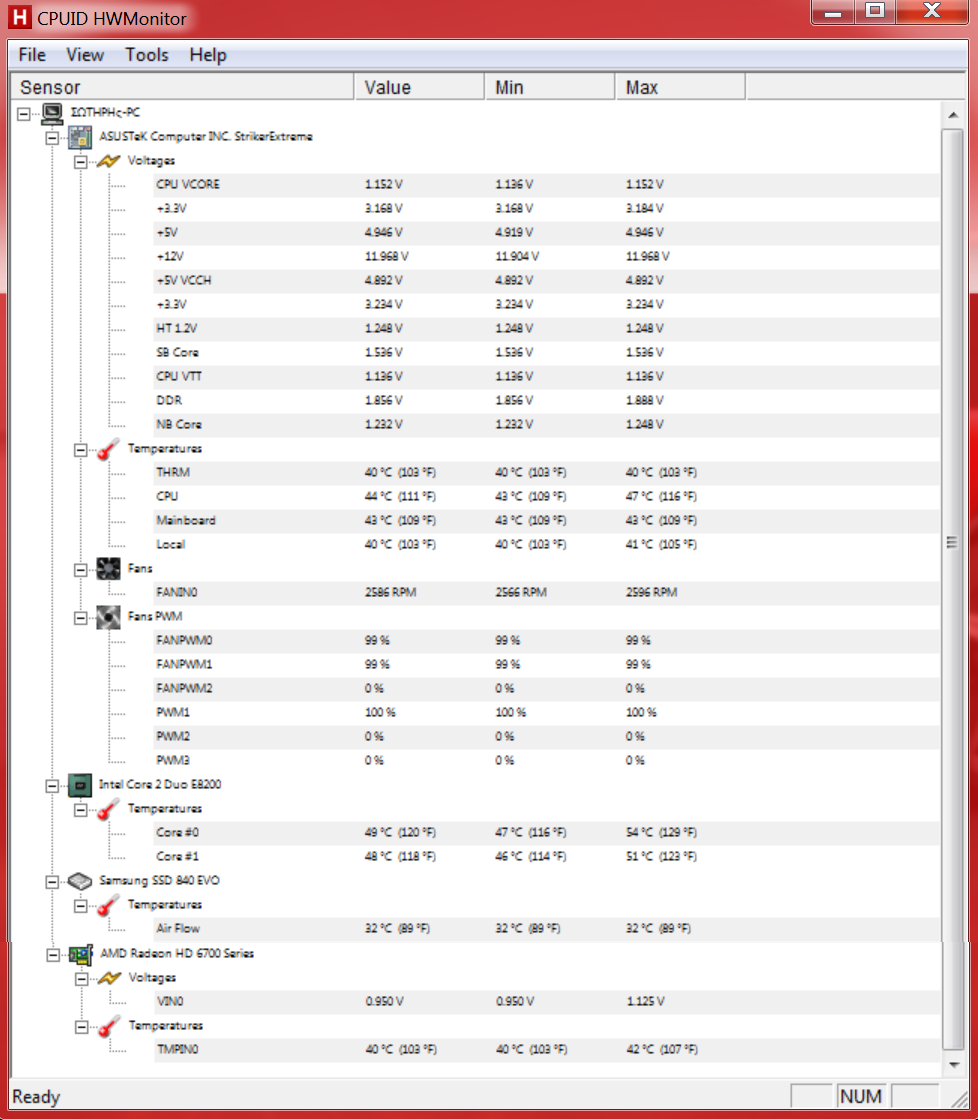Select the NB Core row
This screenshot has width=978, height=1120.
[546, 425]
